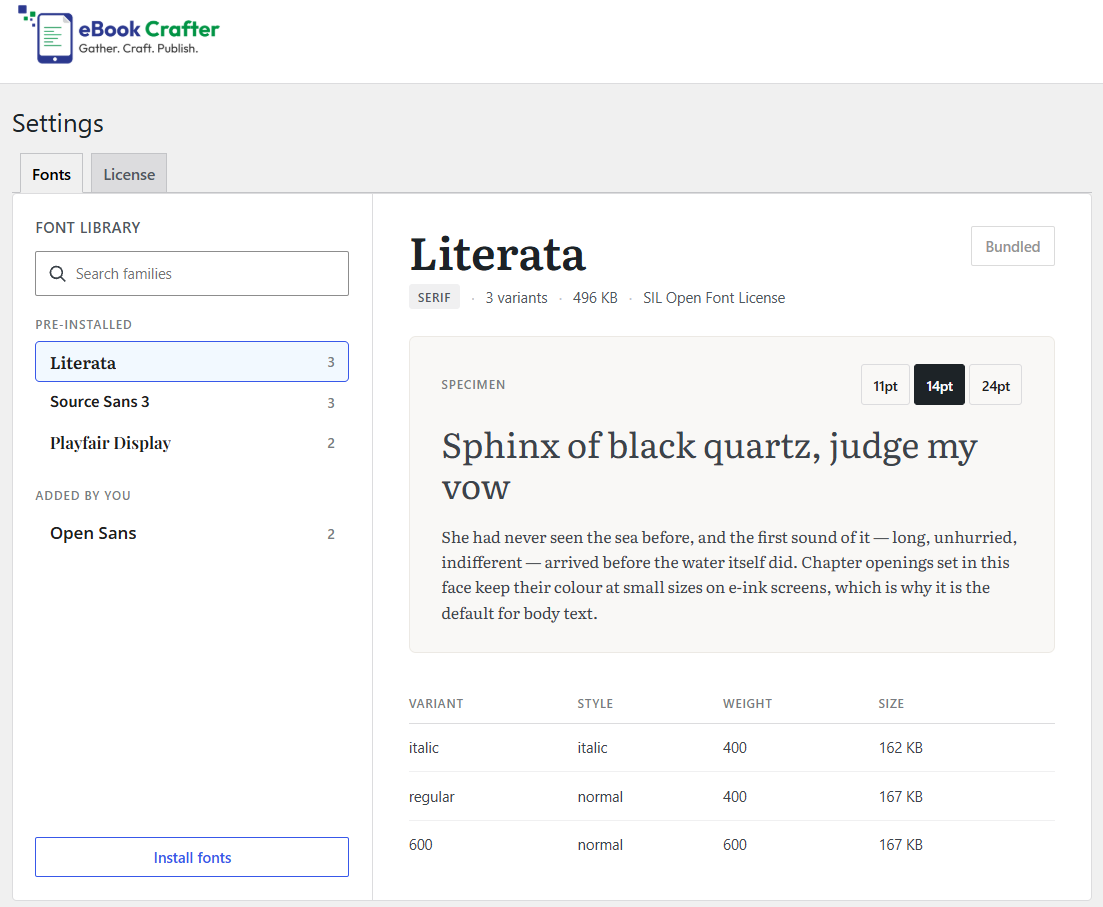Click the SIL Open Font License text

pos(714,298)
